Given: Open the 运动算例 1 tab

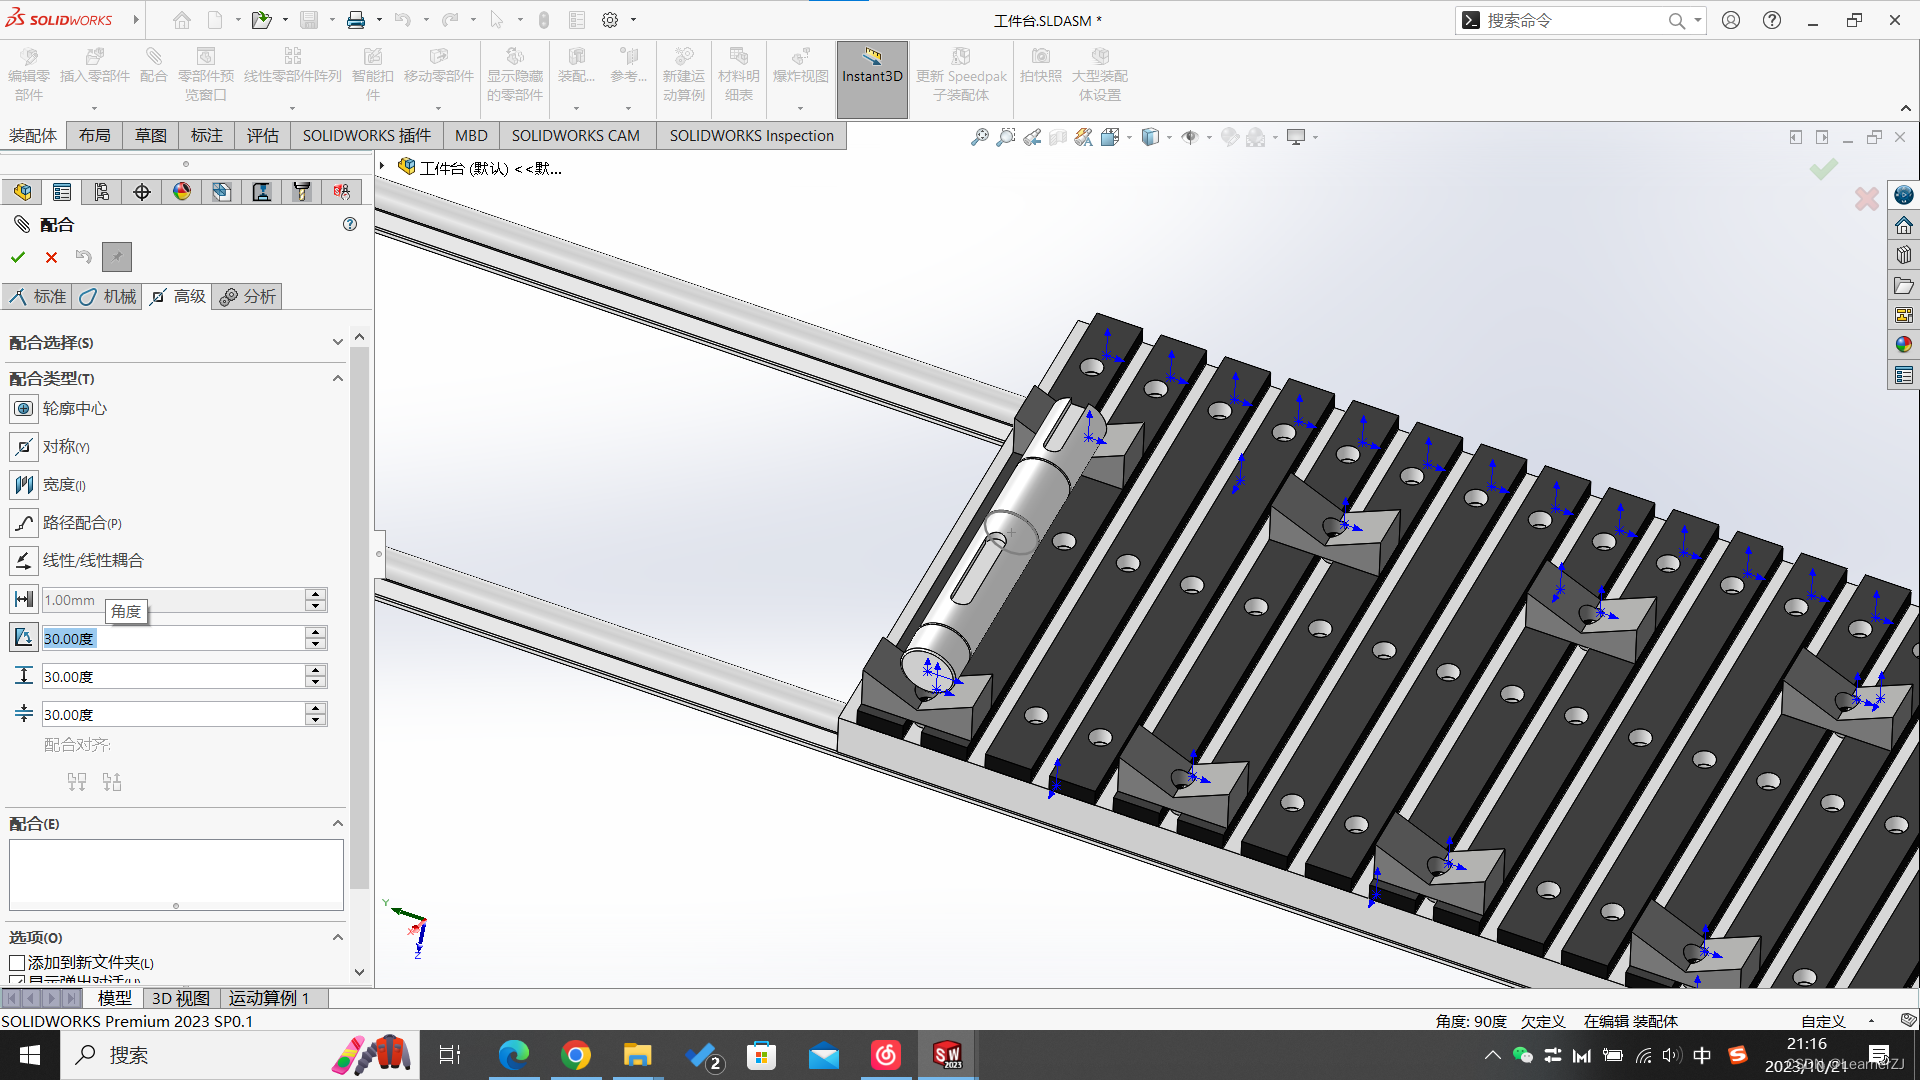Looking at the screenshot, I should 268,998.
